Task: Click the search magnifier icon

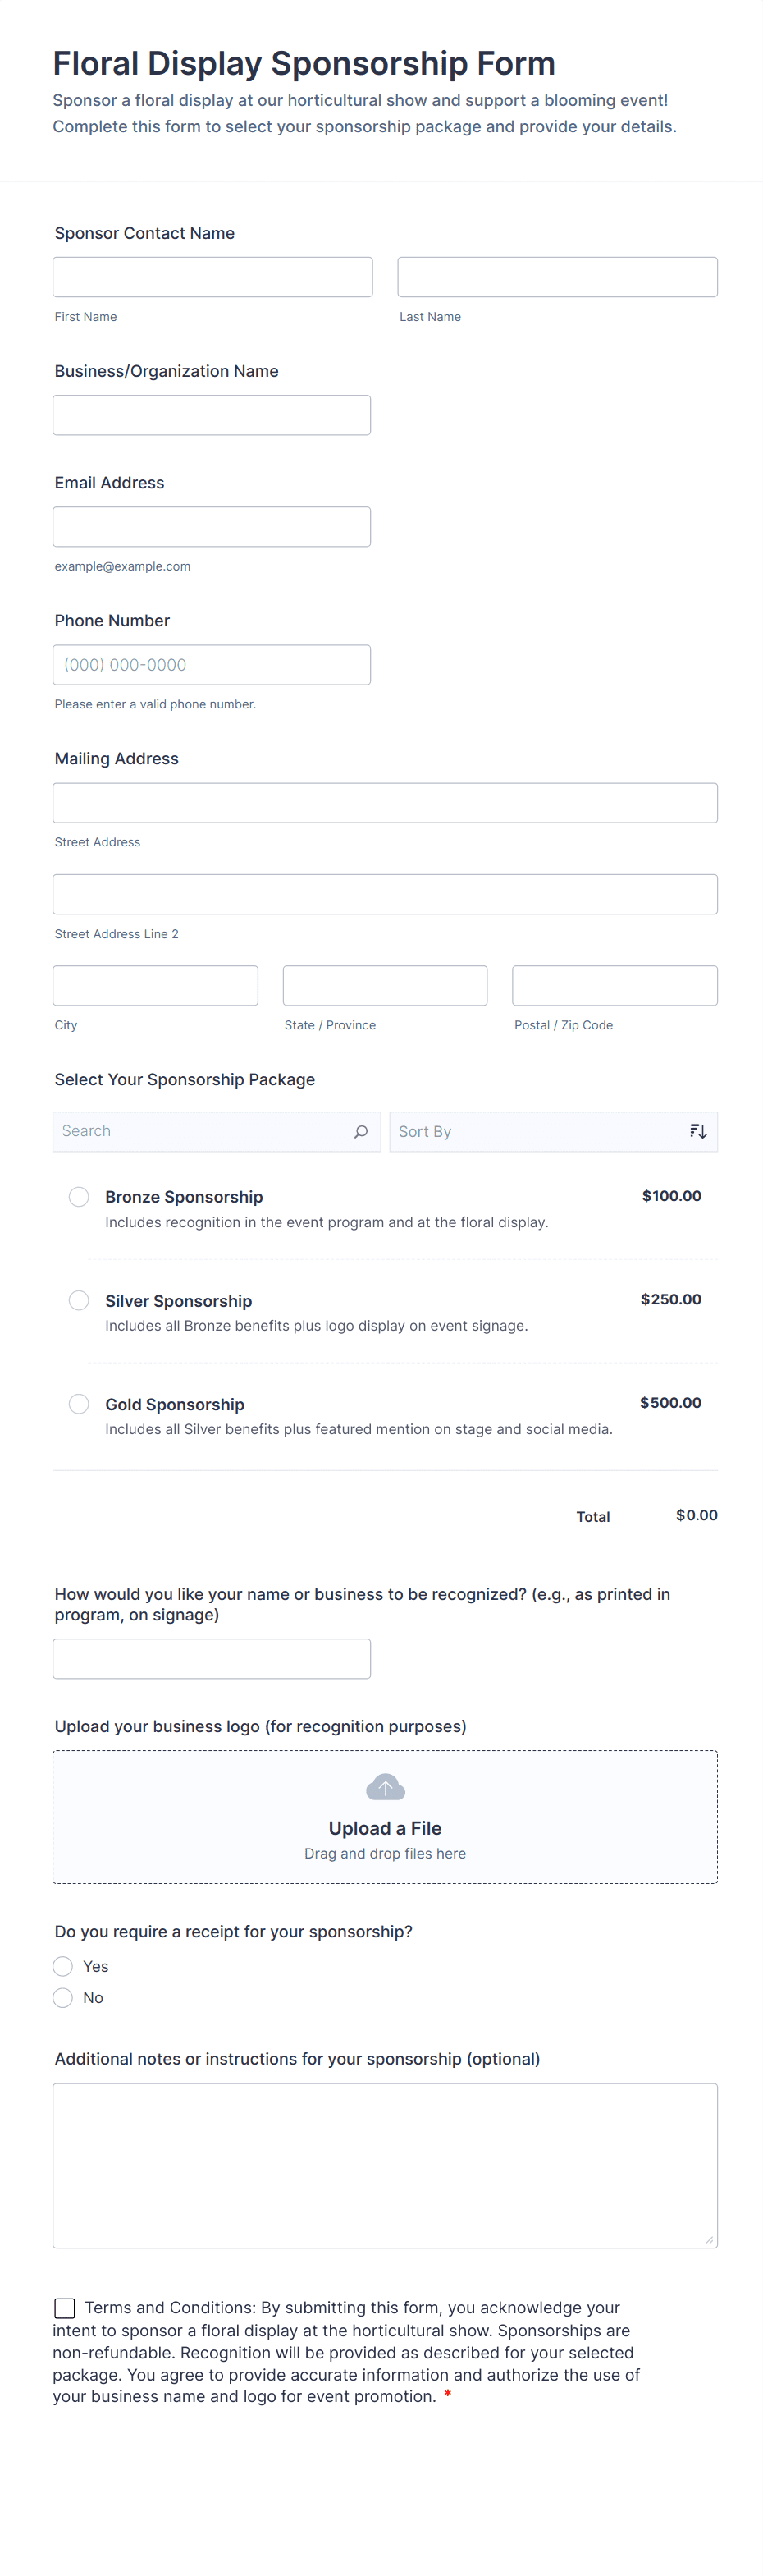Action: click(x=361, y=1131)
